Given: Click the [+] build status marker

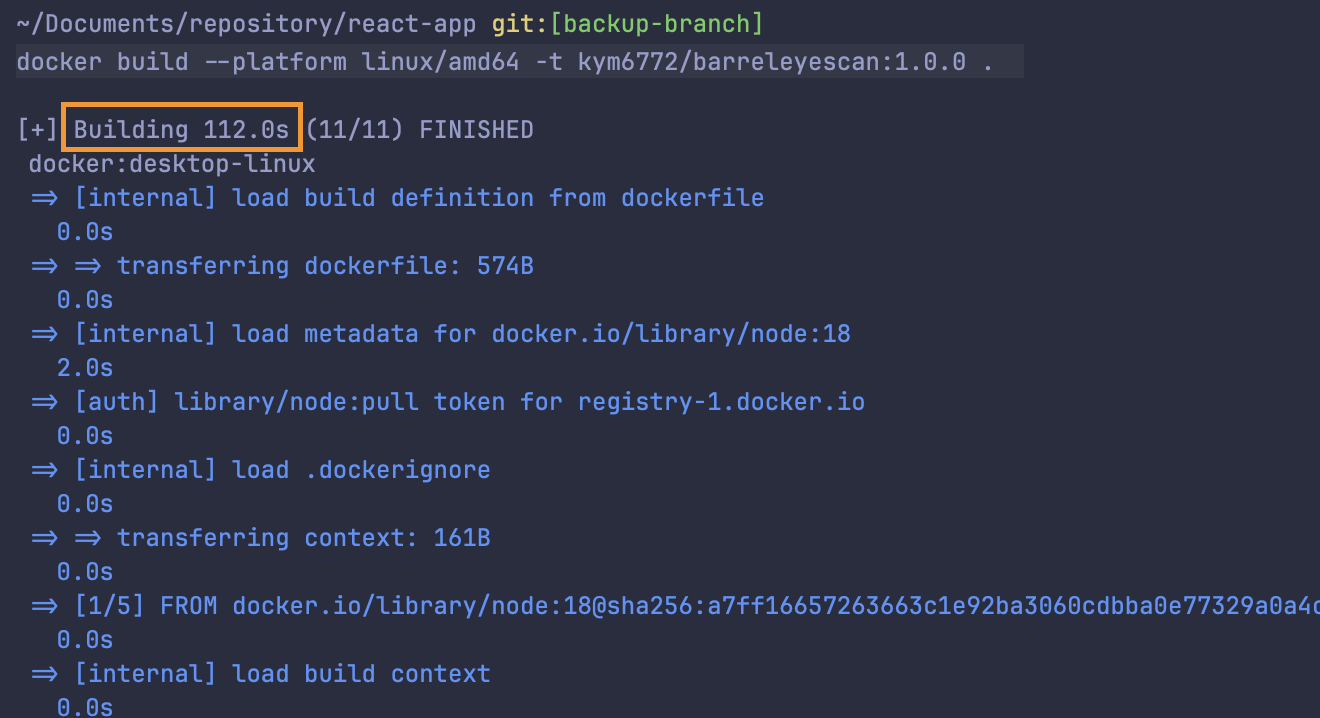Looking at the screenshot, I should pos(37,130).
